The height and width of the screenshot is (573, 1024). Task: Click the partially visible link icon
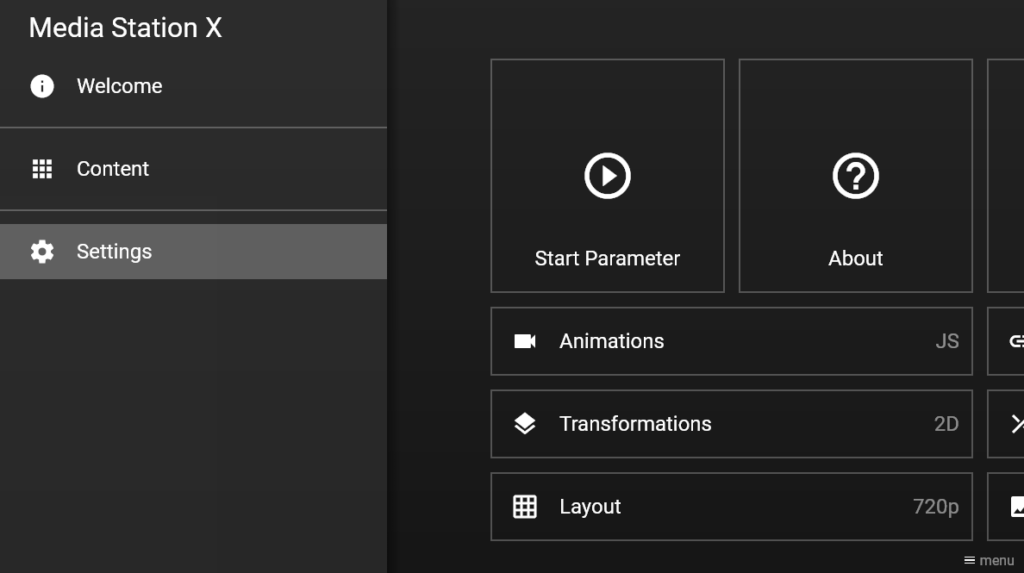point(1016,342)
